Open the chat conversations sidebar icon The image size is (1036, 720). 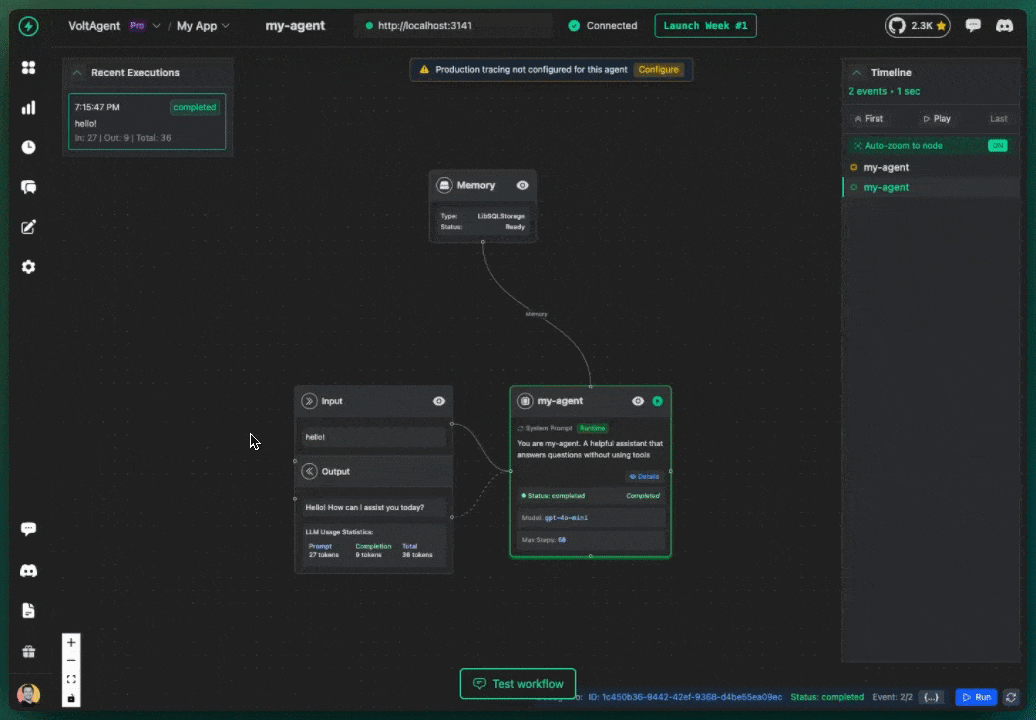(28, 187)
